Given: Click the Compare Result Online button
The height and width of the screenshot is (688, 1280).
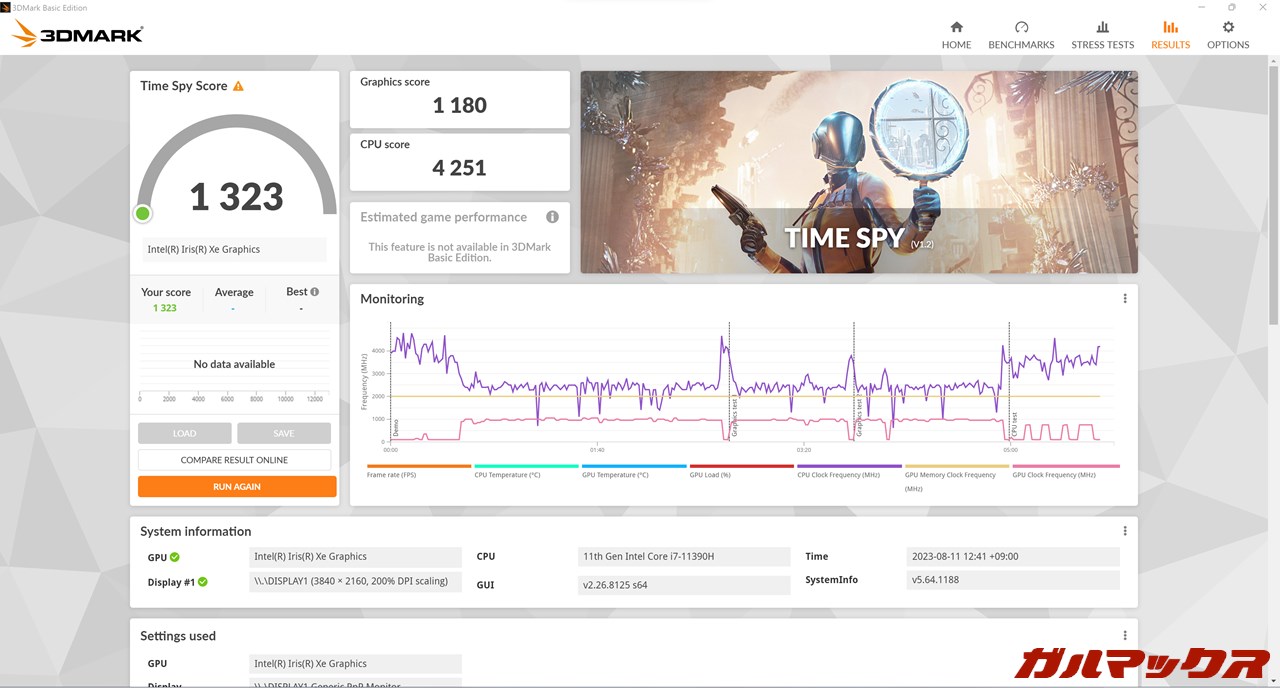Looking at the screenshot, I should (234, 460).
